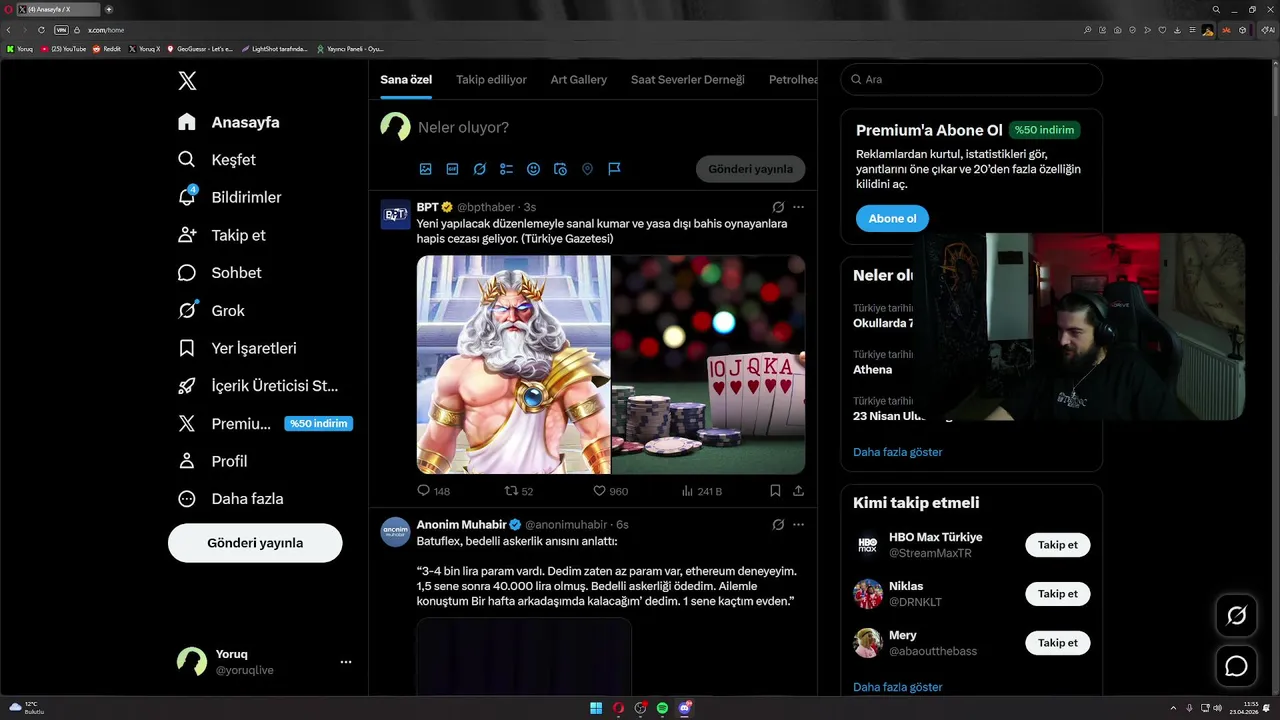Viewport: 1280px width, 720px height.
Task: Open browser easy setup menu
Action: pyautogui.click(x=1192, y=30)
